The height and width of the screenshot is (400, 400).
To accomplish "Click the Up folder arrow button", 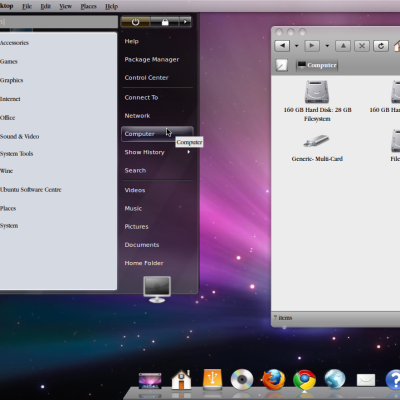I will coord(343,46).
